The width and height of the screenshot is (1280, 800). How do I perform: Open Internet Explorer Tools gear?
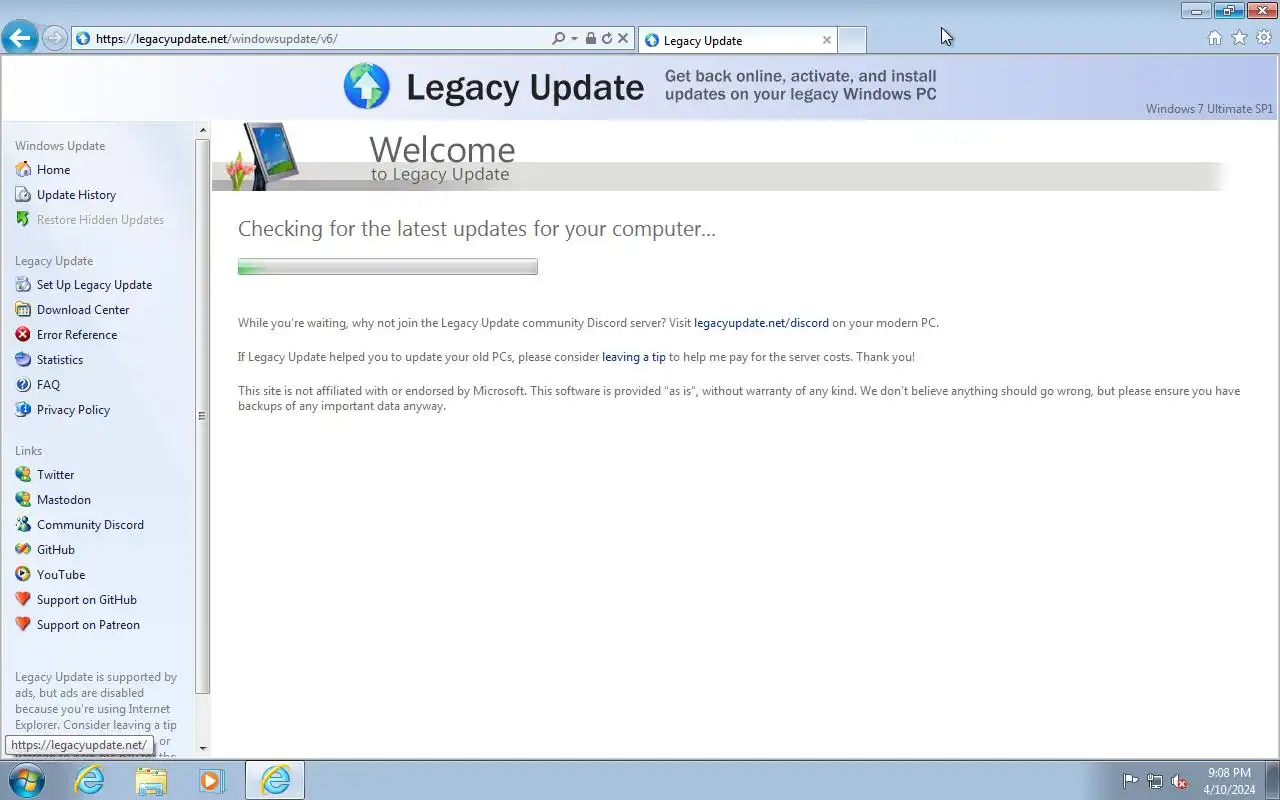1264,38
